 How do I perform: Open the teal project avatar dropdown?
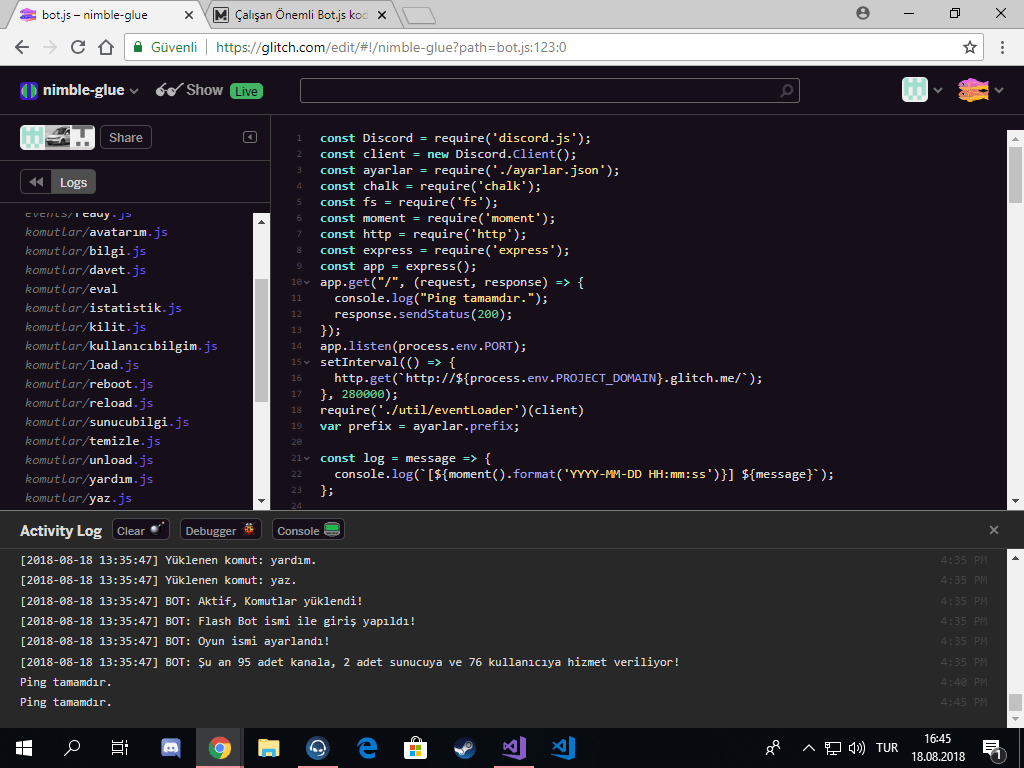click(921, 90)
